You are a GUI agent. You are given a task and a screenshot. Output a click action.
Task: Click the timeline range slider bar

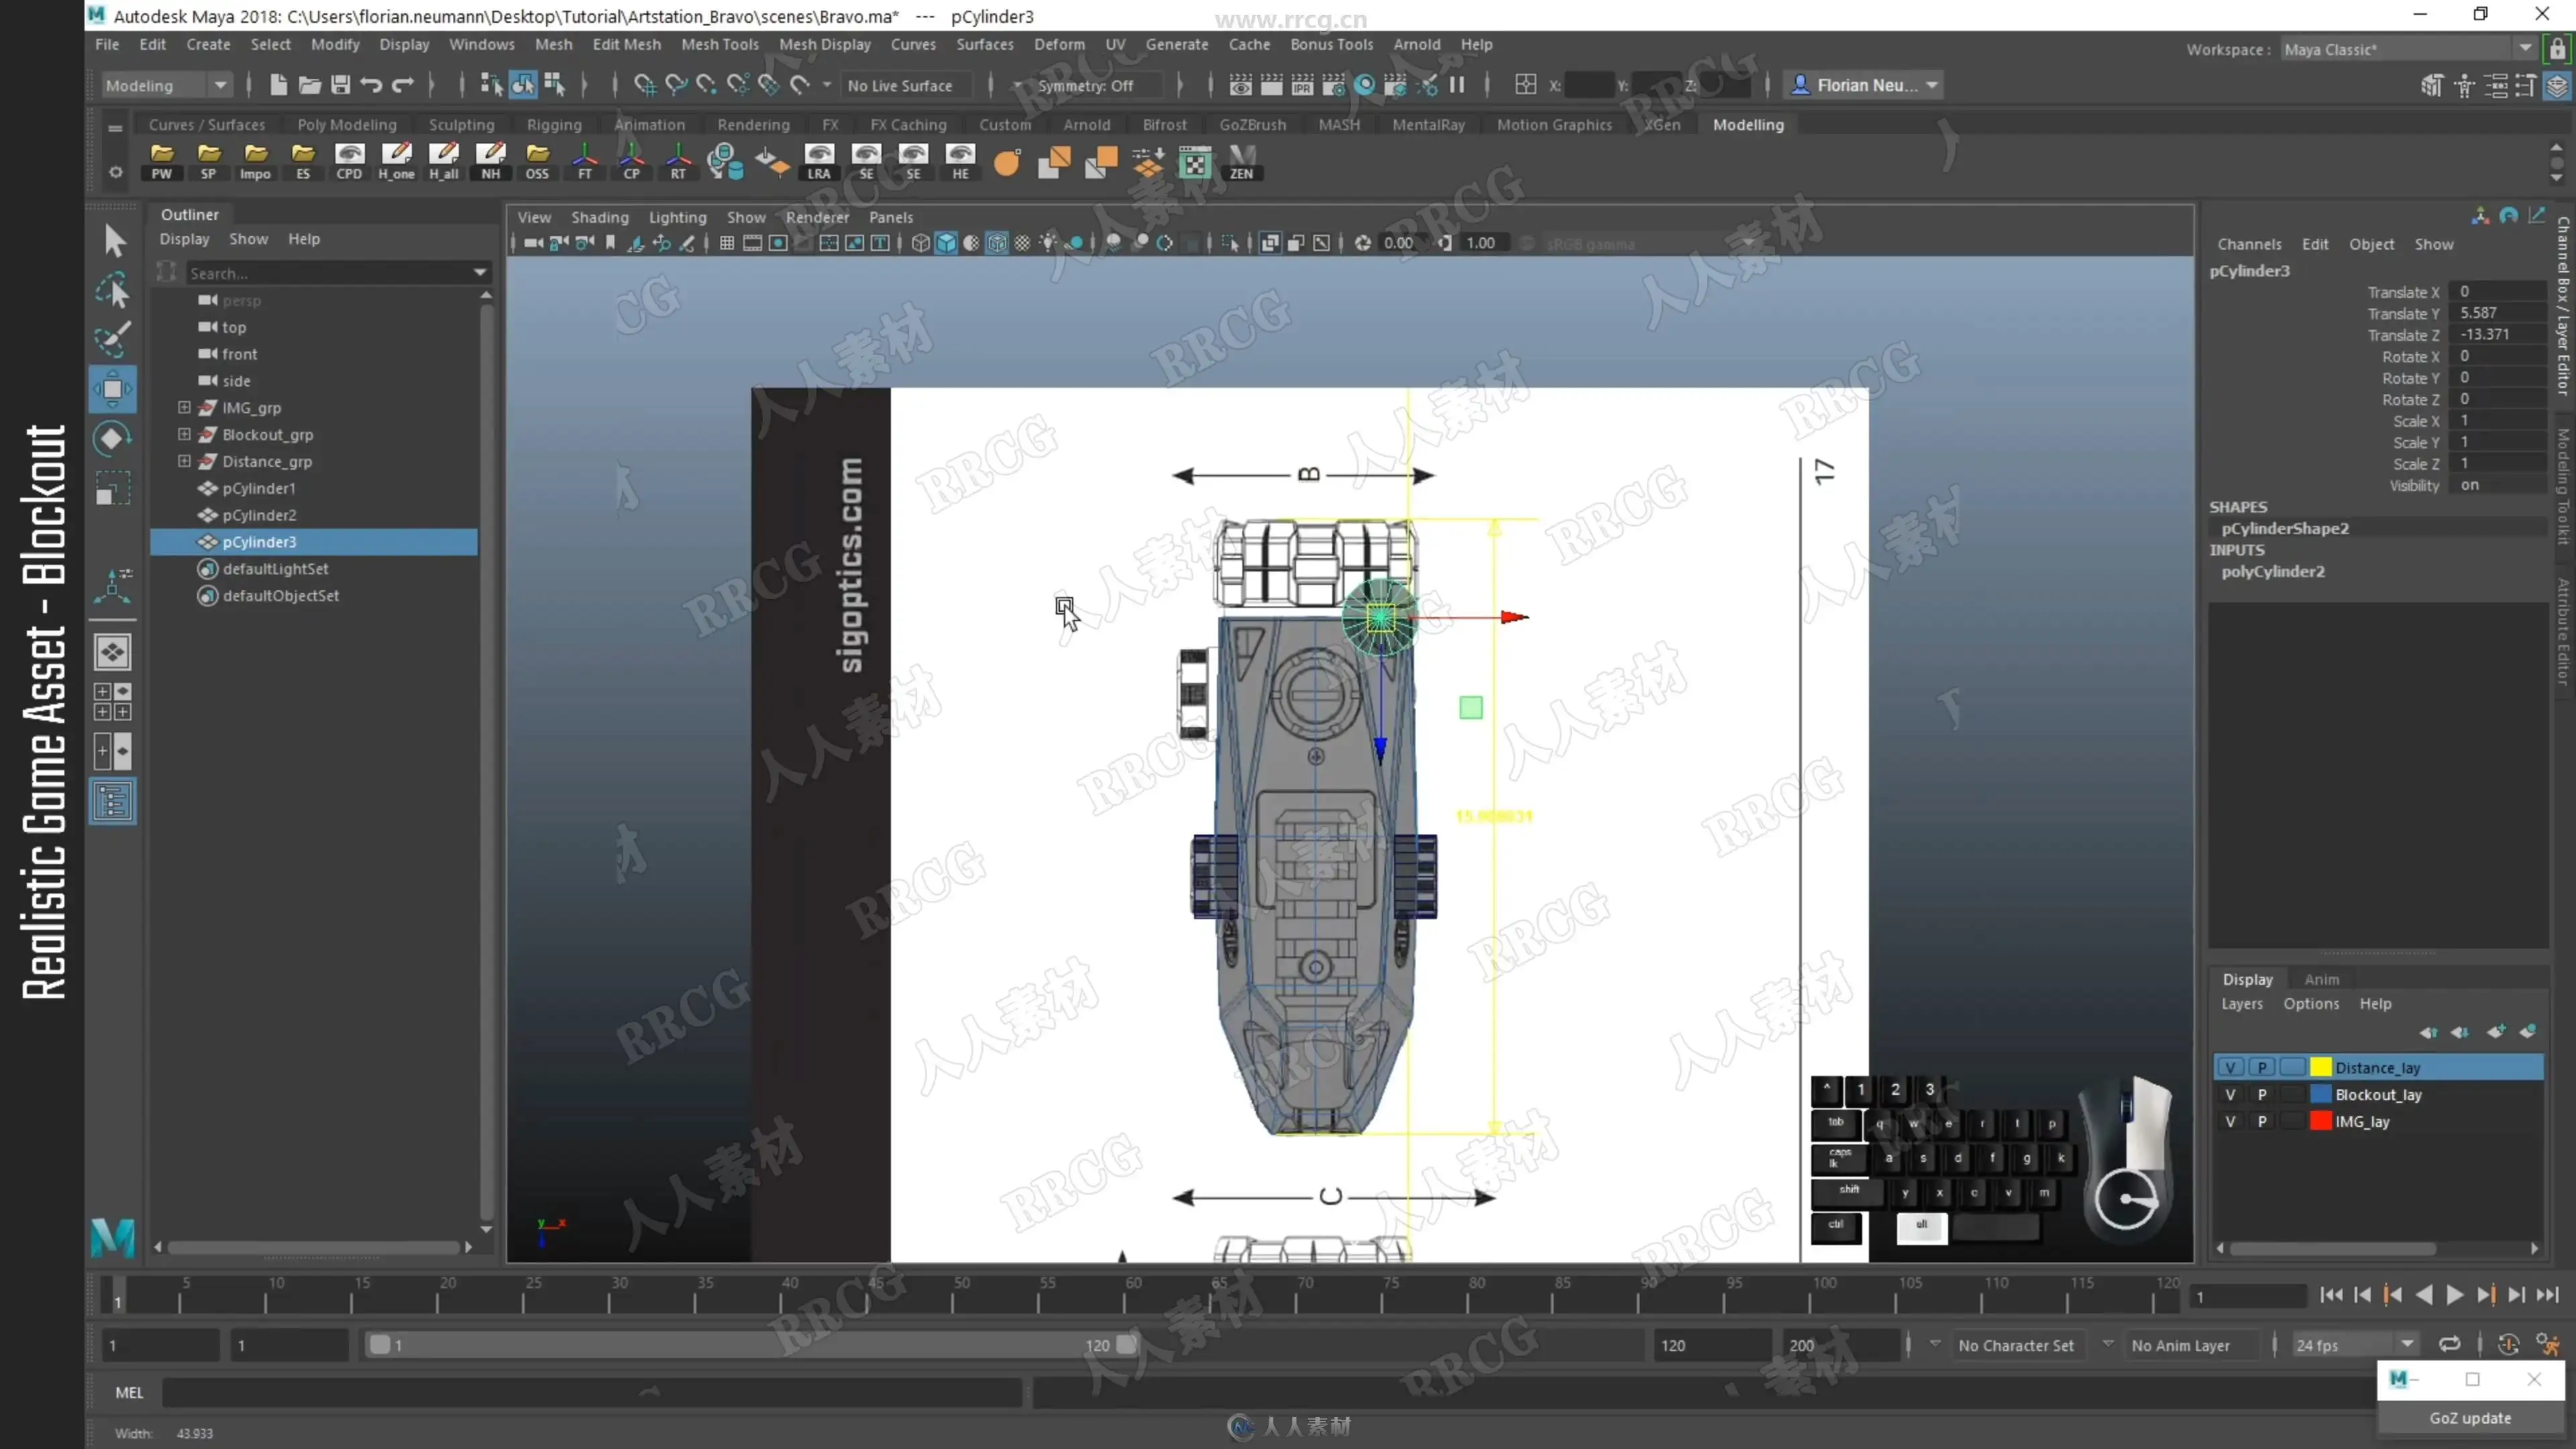[x=752, y=1345]
